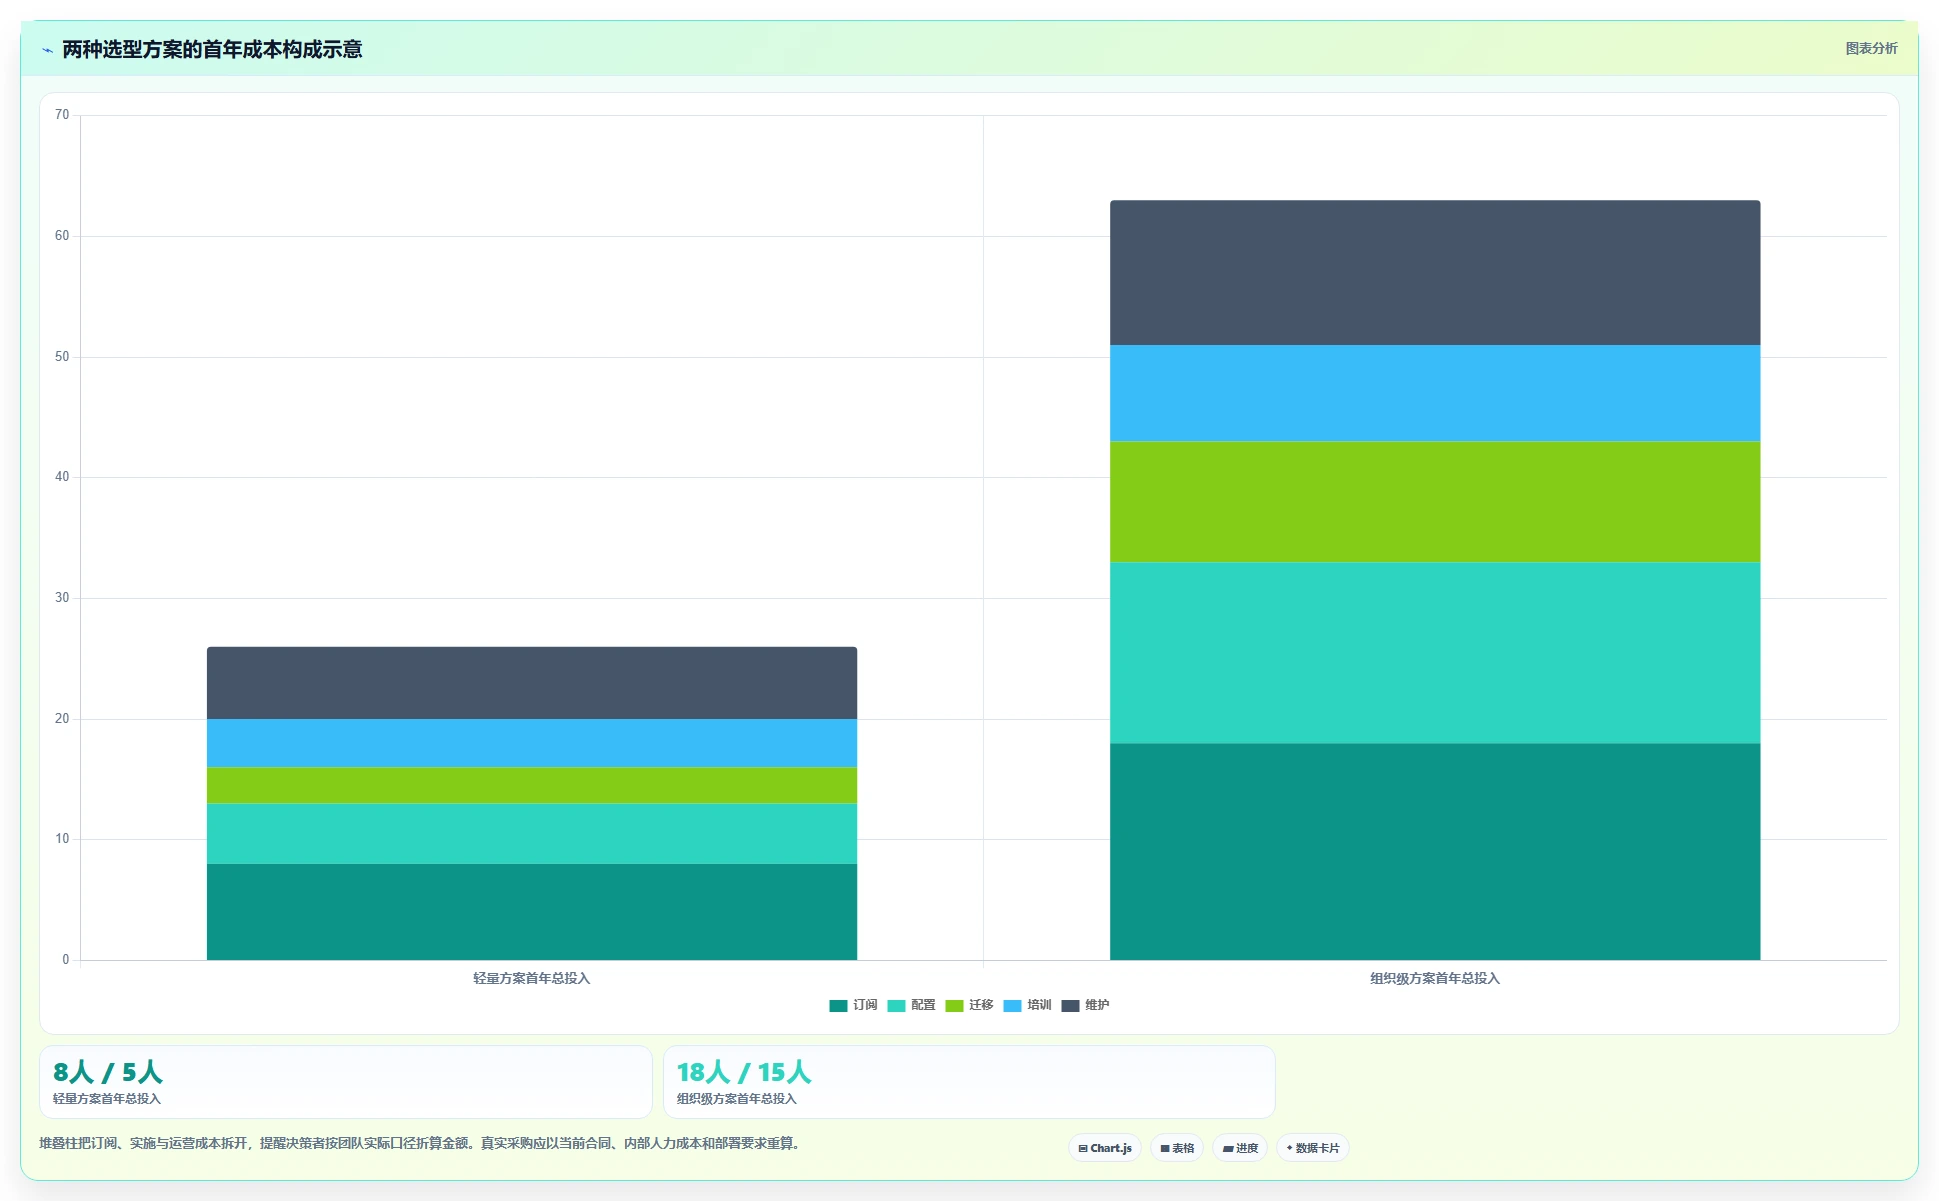The height and width of the screenshot is (1201, 1939).
Task: Click the x-axis label 组织级方案首年总投入 beneath the chart
Action: click(1435, 978)
